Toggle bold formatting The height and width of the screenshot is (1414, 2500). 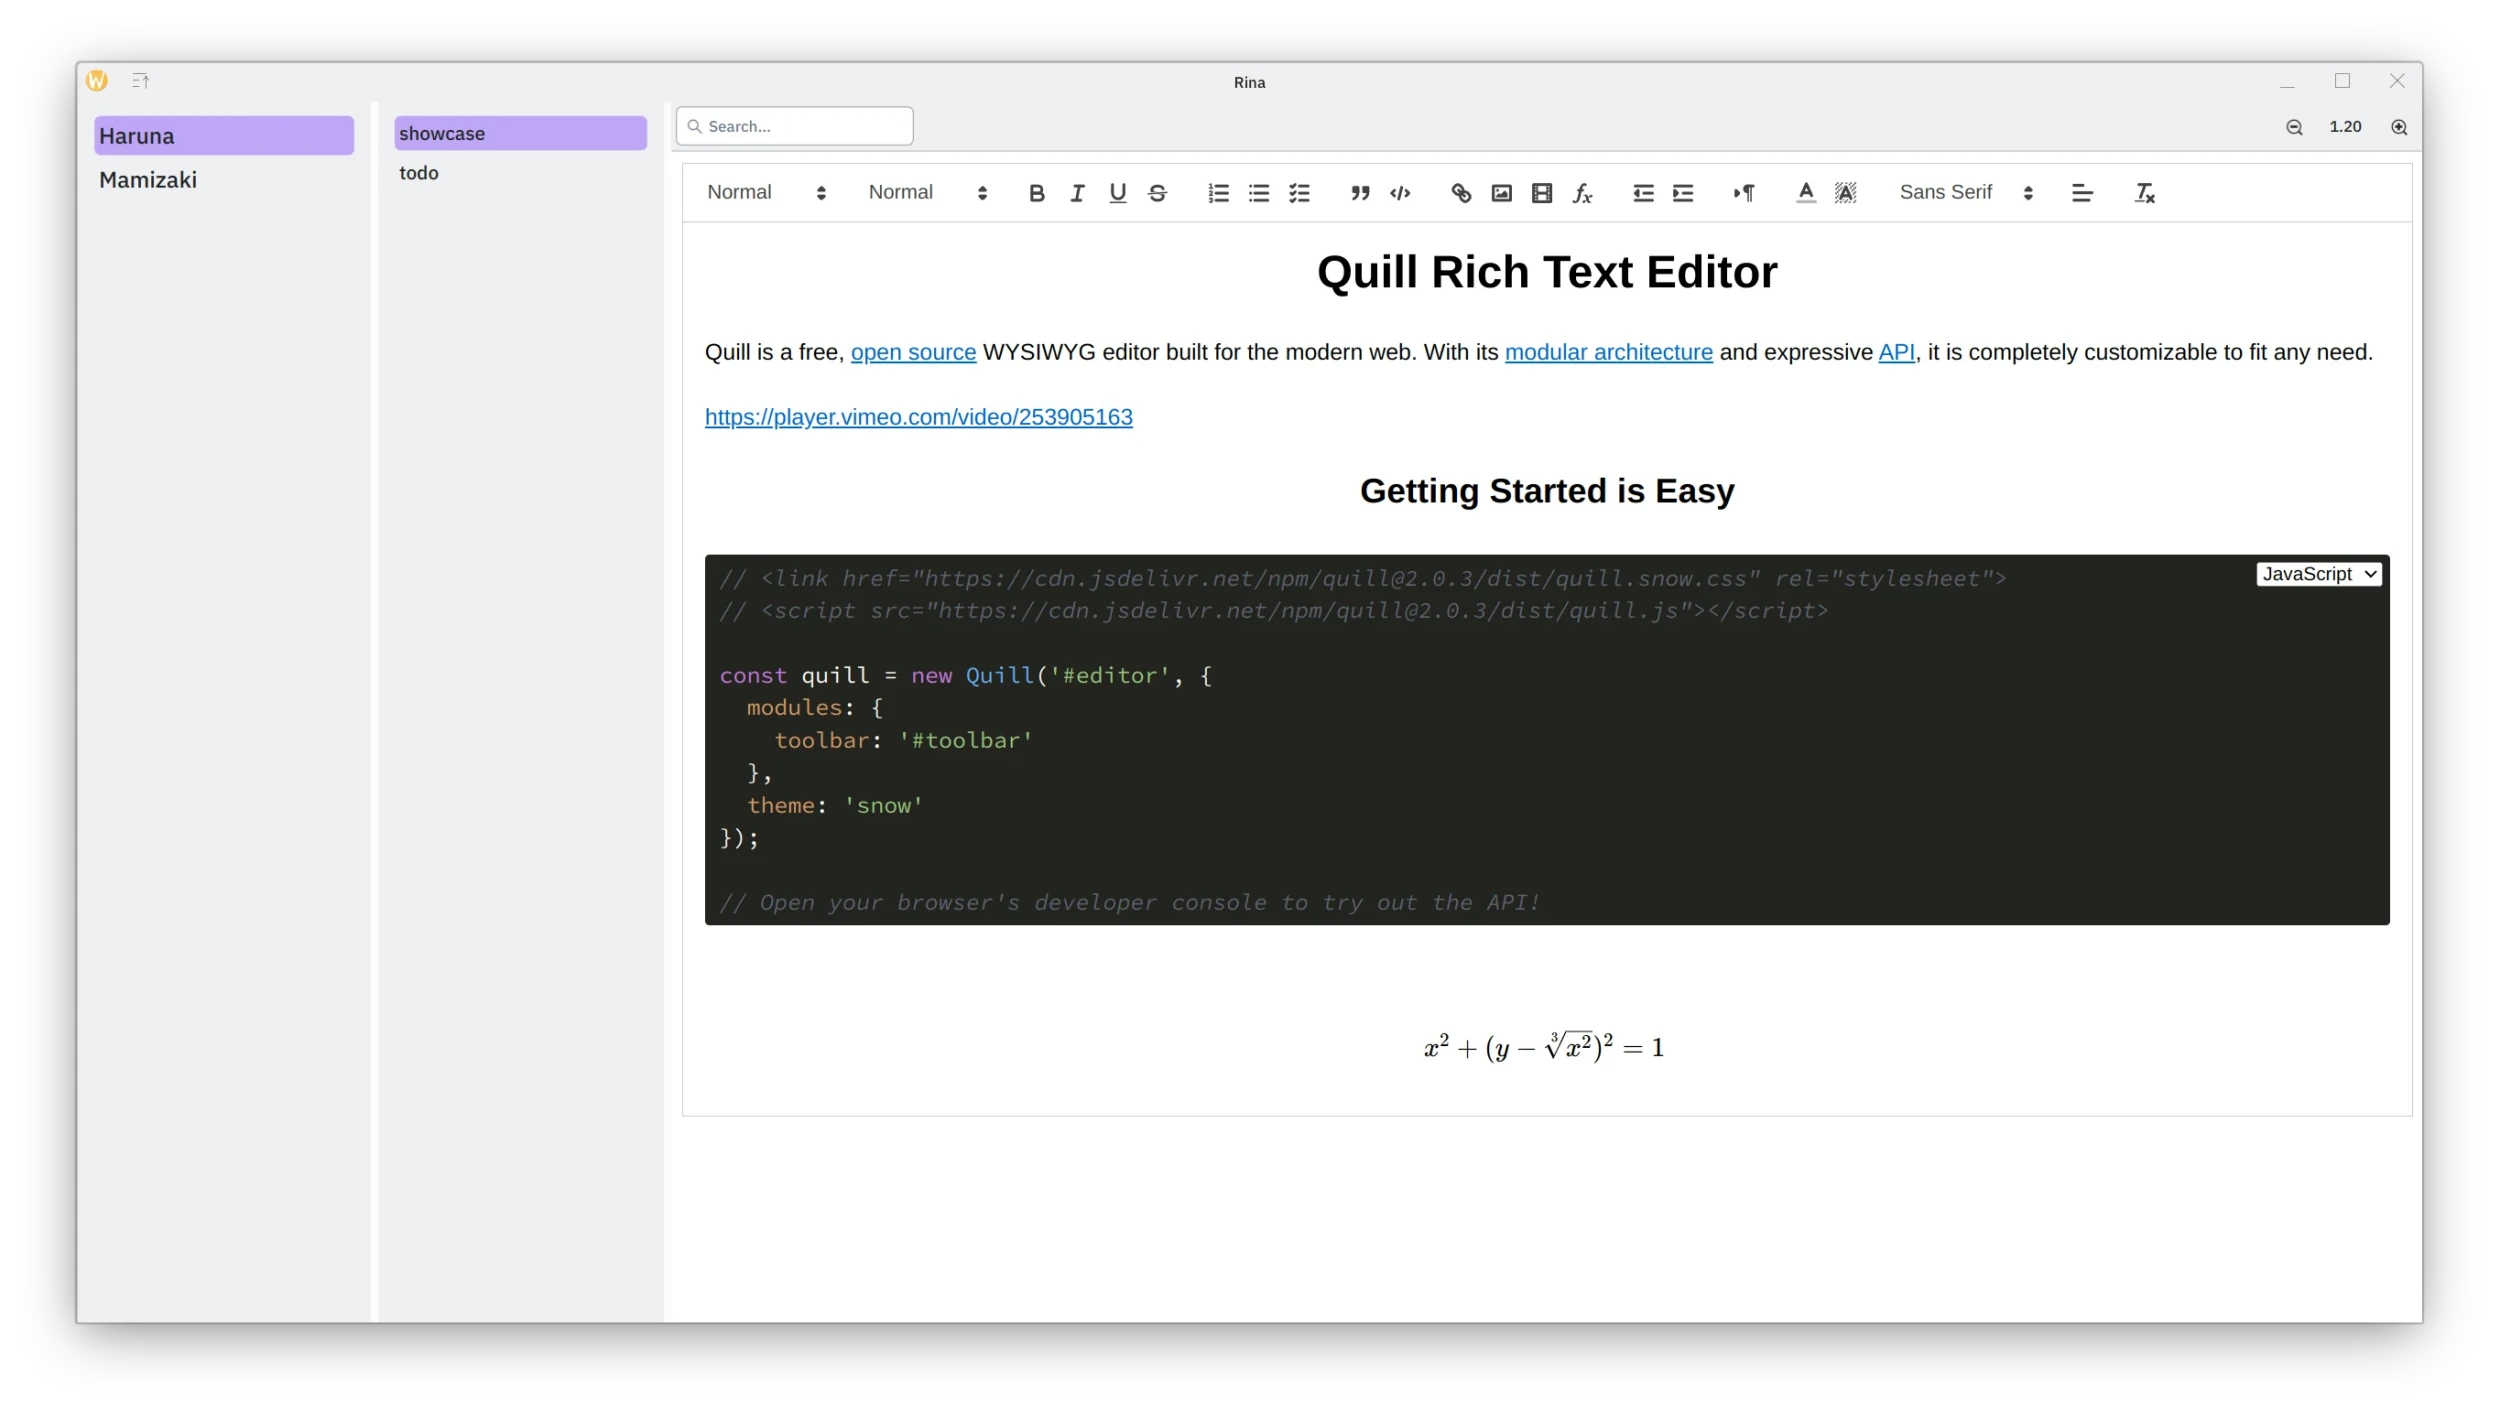pyautogui.click(x=1036, y=193)
